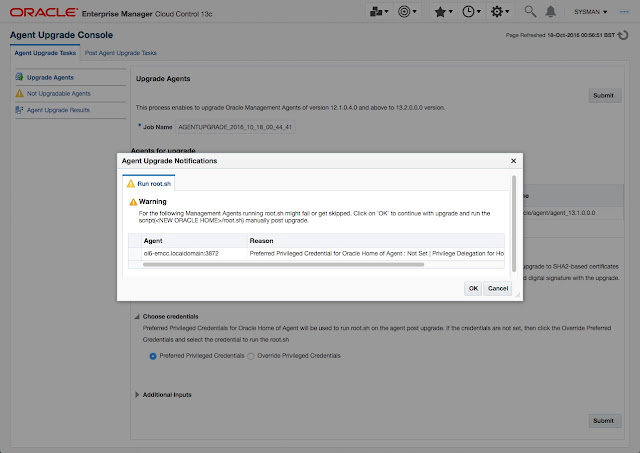Image resolution: width=640 pixels, height=453 pixels.
Task: Switch to Post Agent Upgrade Tasks tab
Action: (120, 53)
